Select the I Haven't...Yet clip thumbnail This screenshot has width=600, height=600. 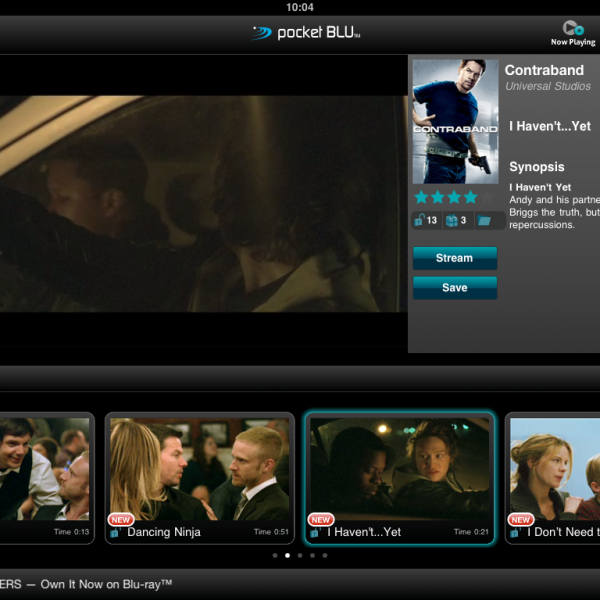[399, 470]
